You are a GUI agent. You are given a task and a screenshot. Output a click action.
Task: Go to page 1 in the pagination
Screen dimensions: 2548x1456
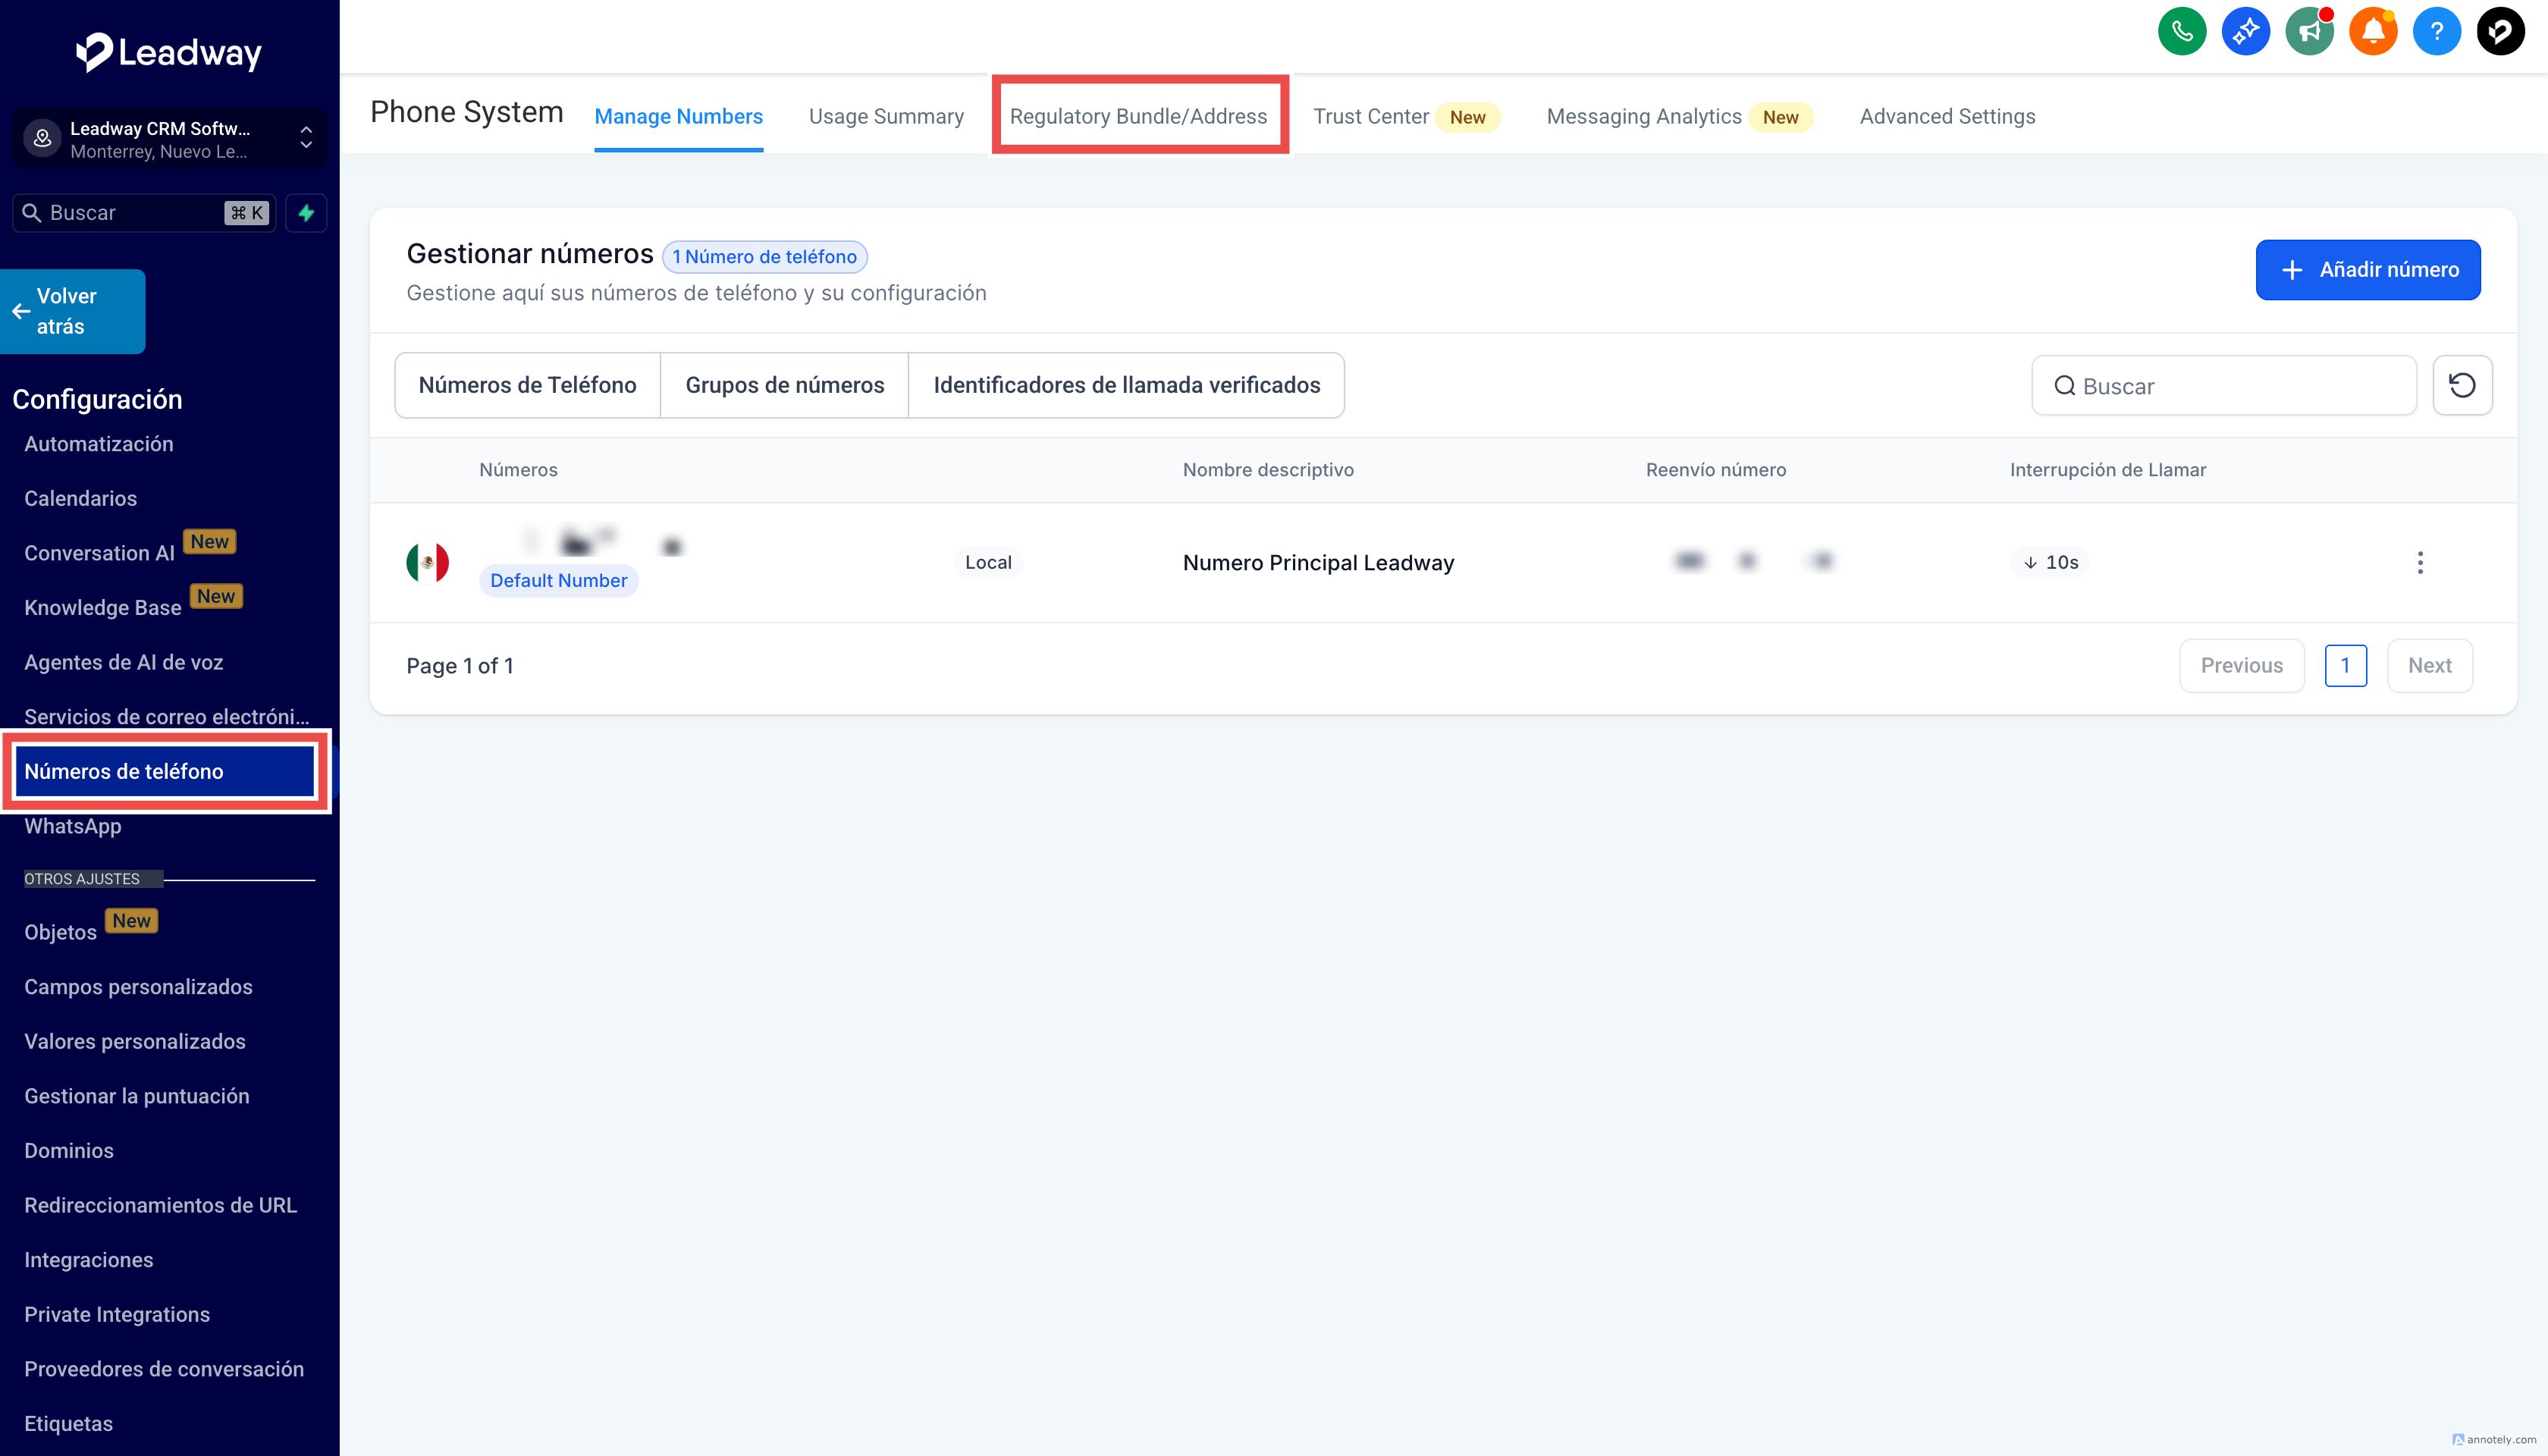2345,665
